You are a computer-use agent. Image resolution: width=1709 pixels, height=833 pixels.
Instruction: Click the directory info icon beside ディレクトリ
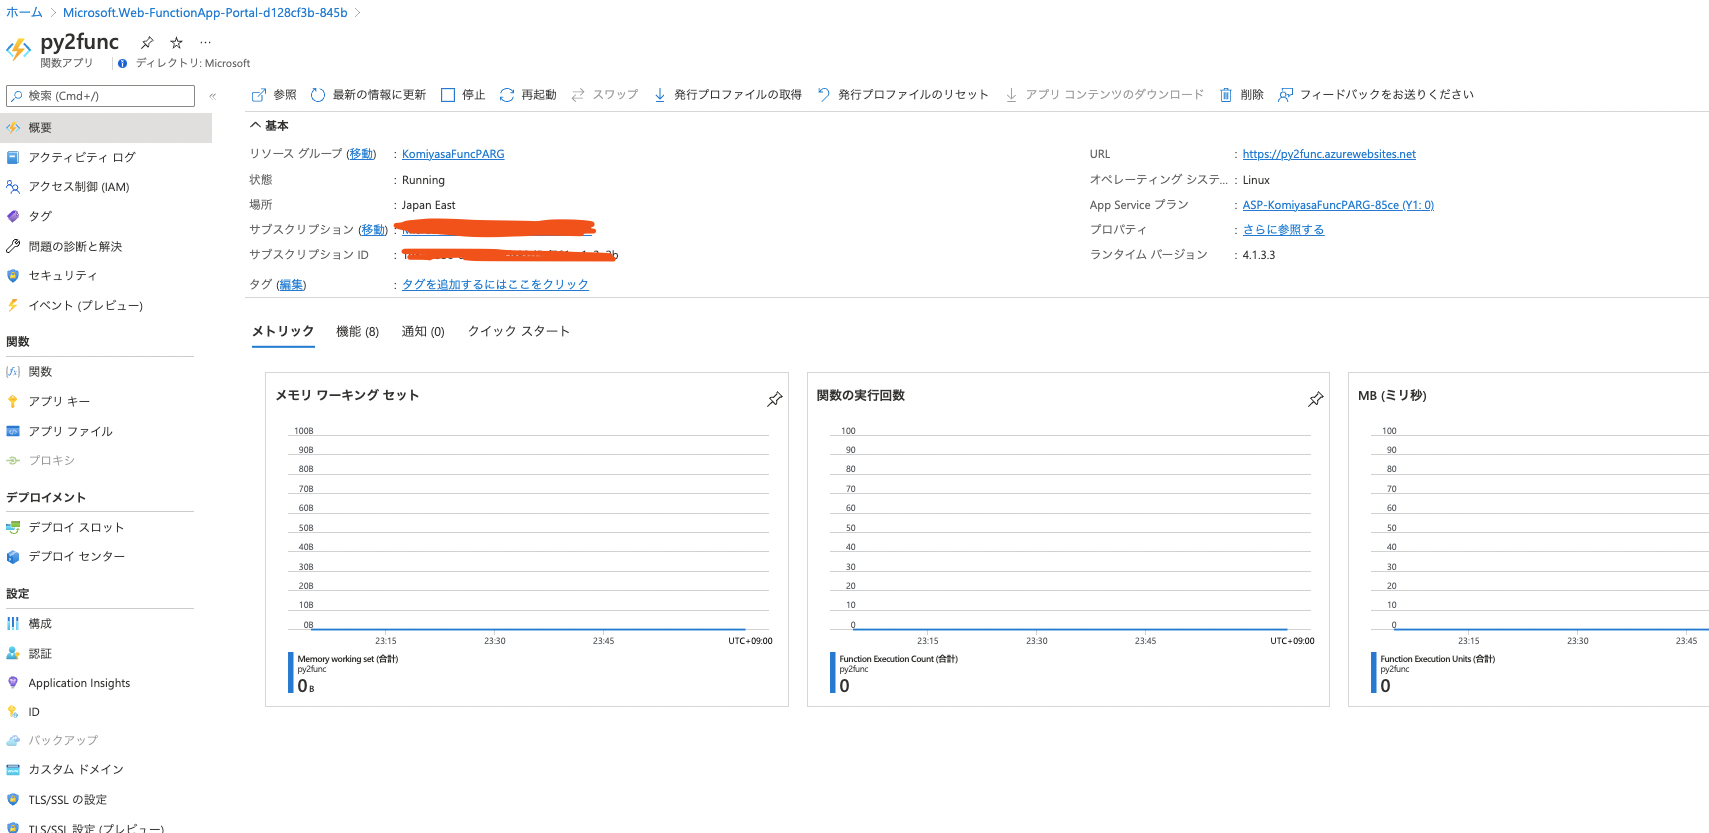tap(122, 63)
